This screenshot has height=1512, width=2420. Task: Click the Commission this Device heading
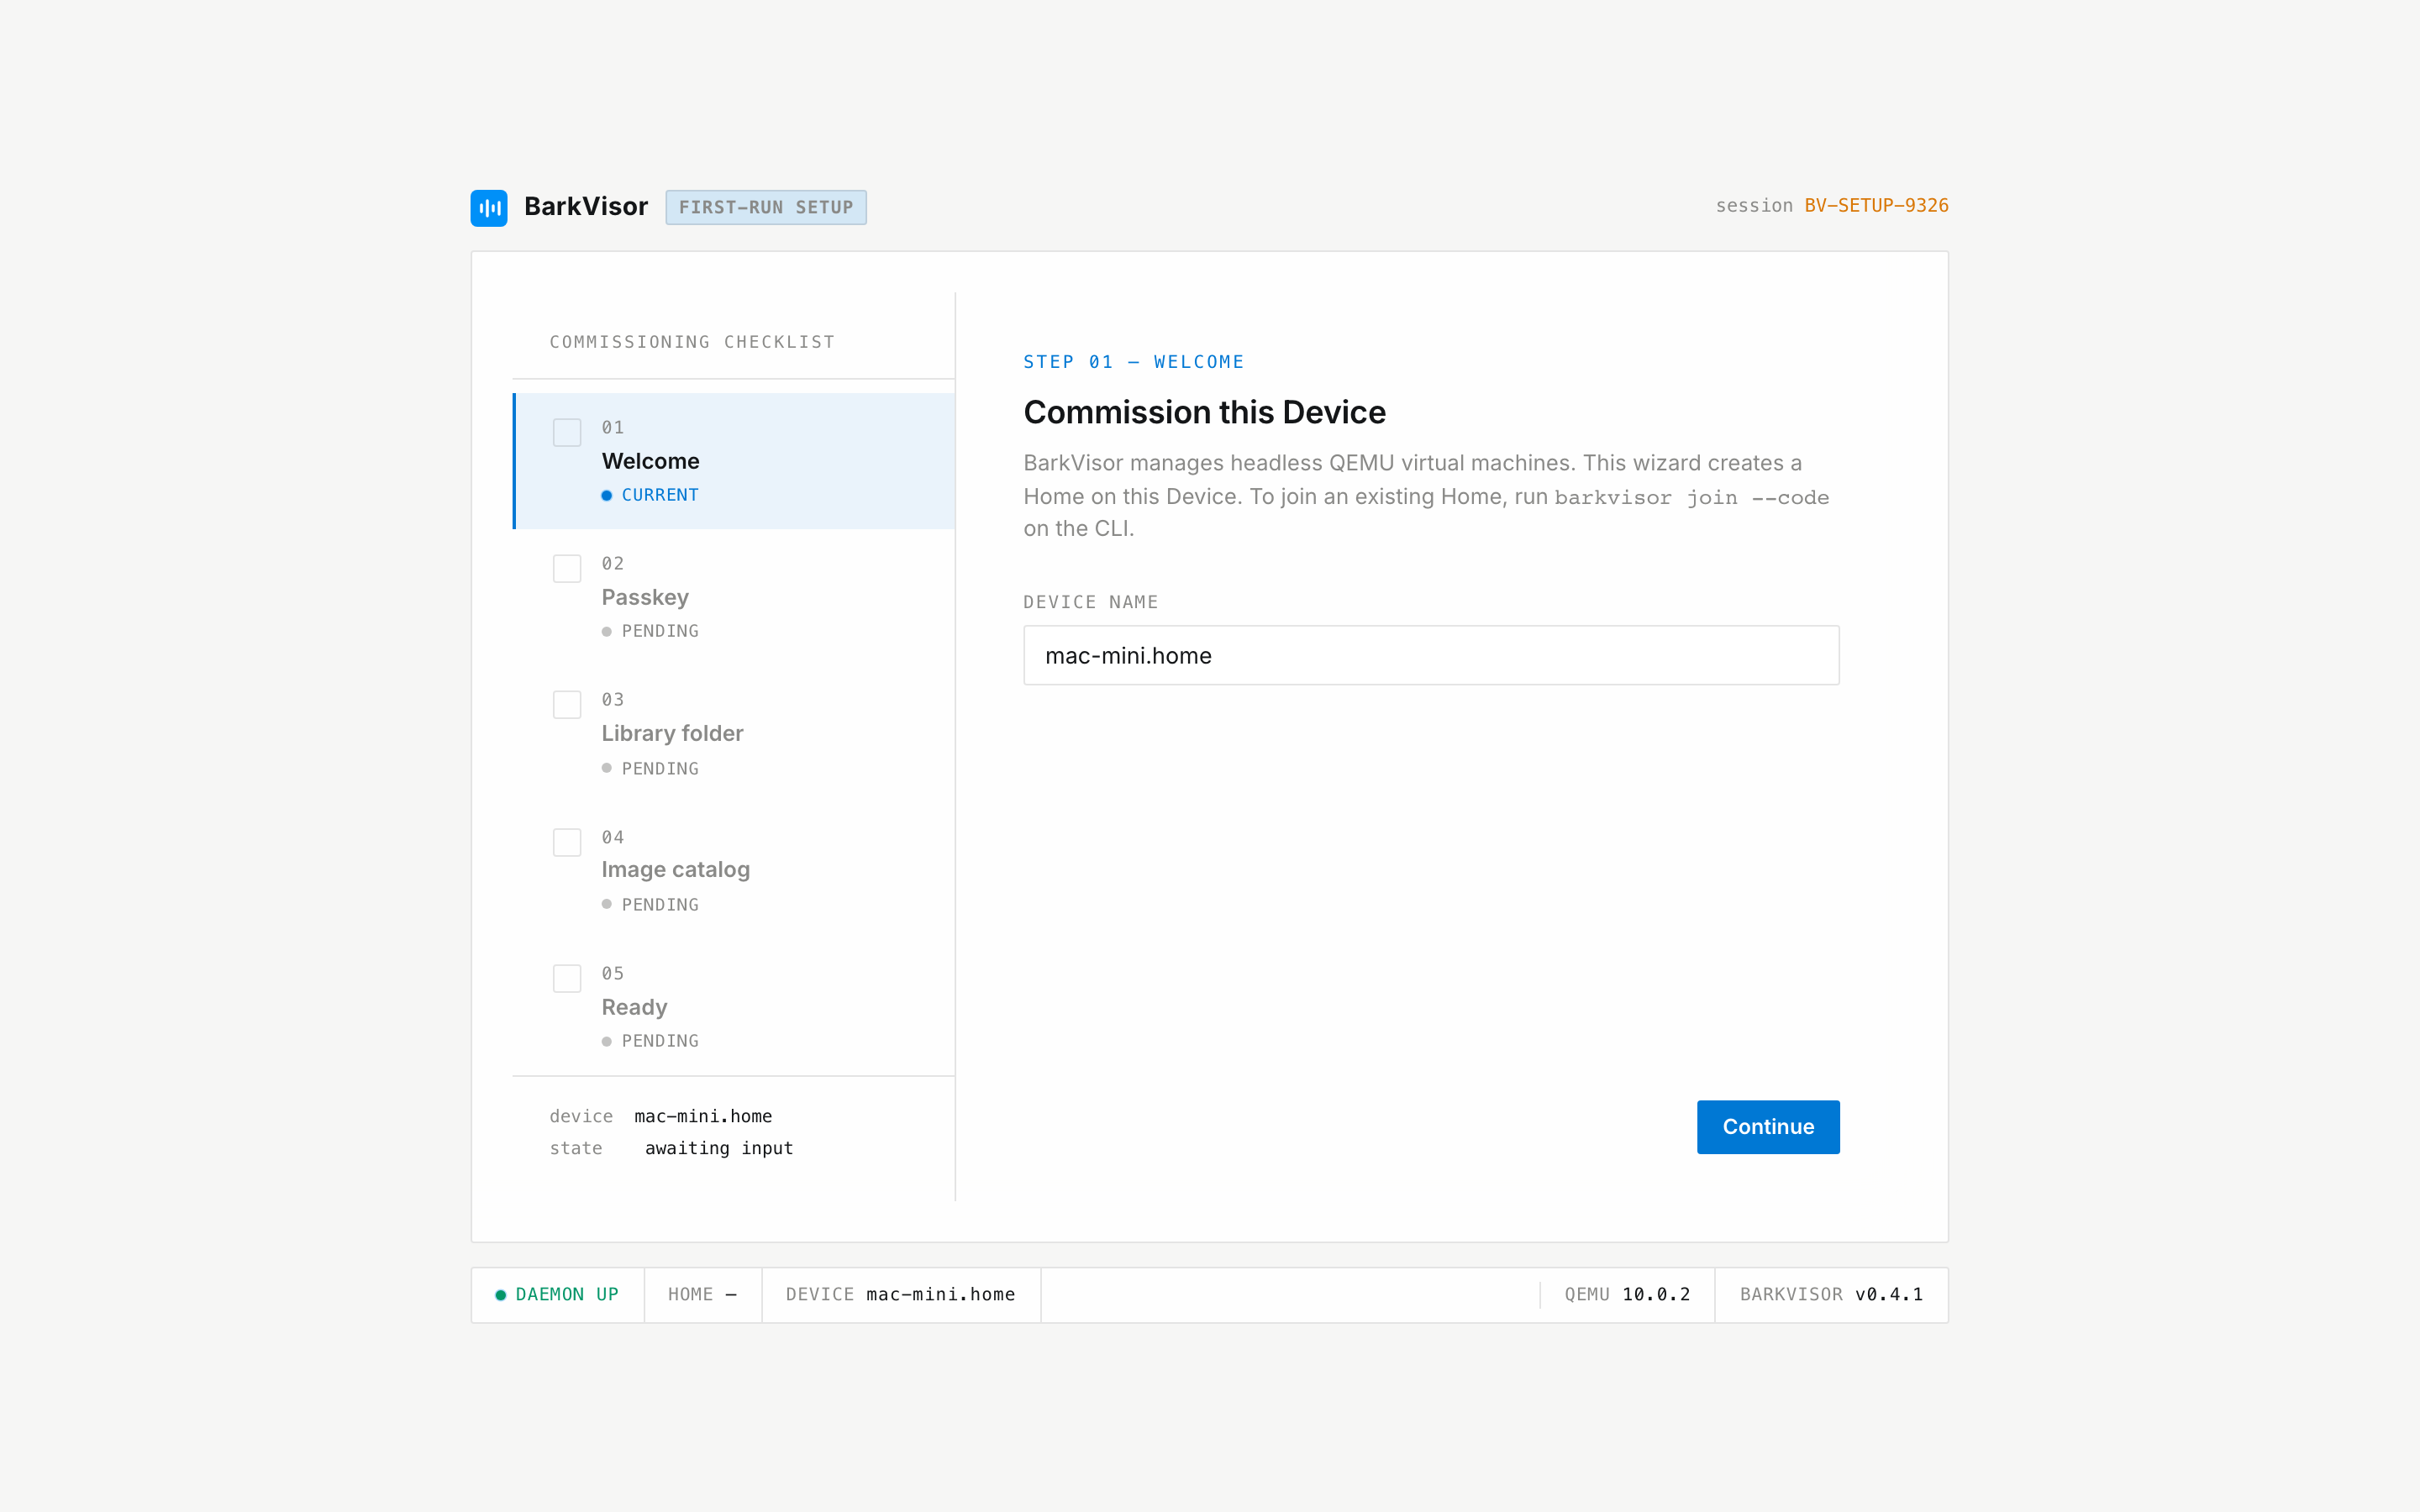click(1204, 412)
